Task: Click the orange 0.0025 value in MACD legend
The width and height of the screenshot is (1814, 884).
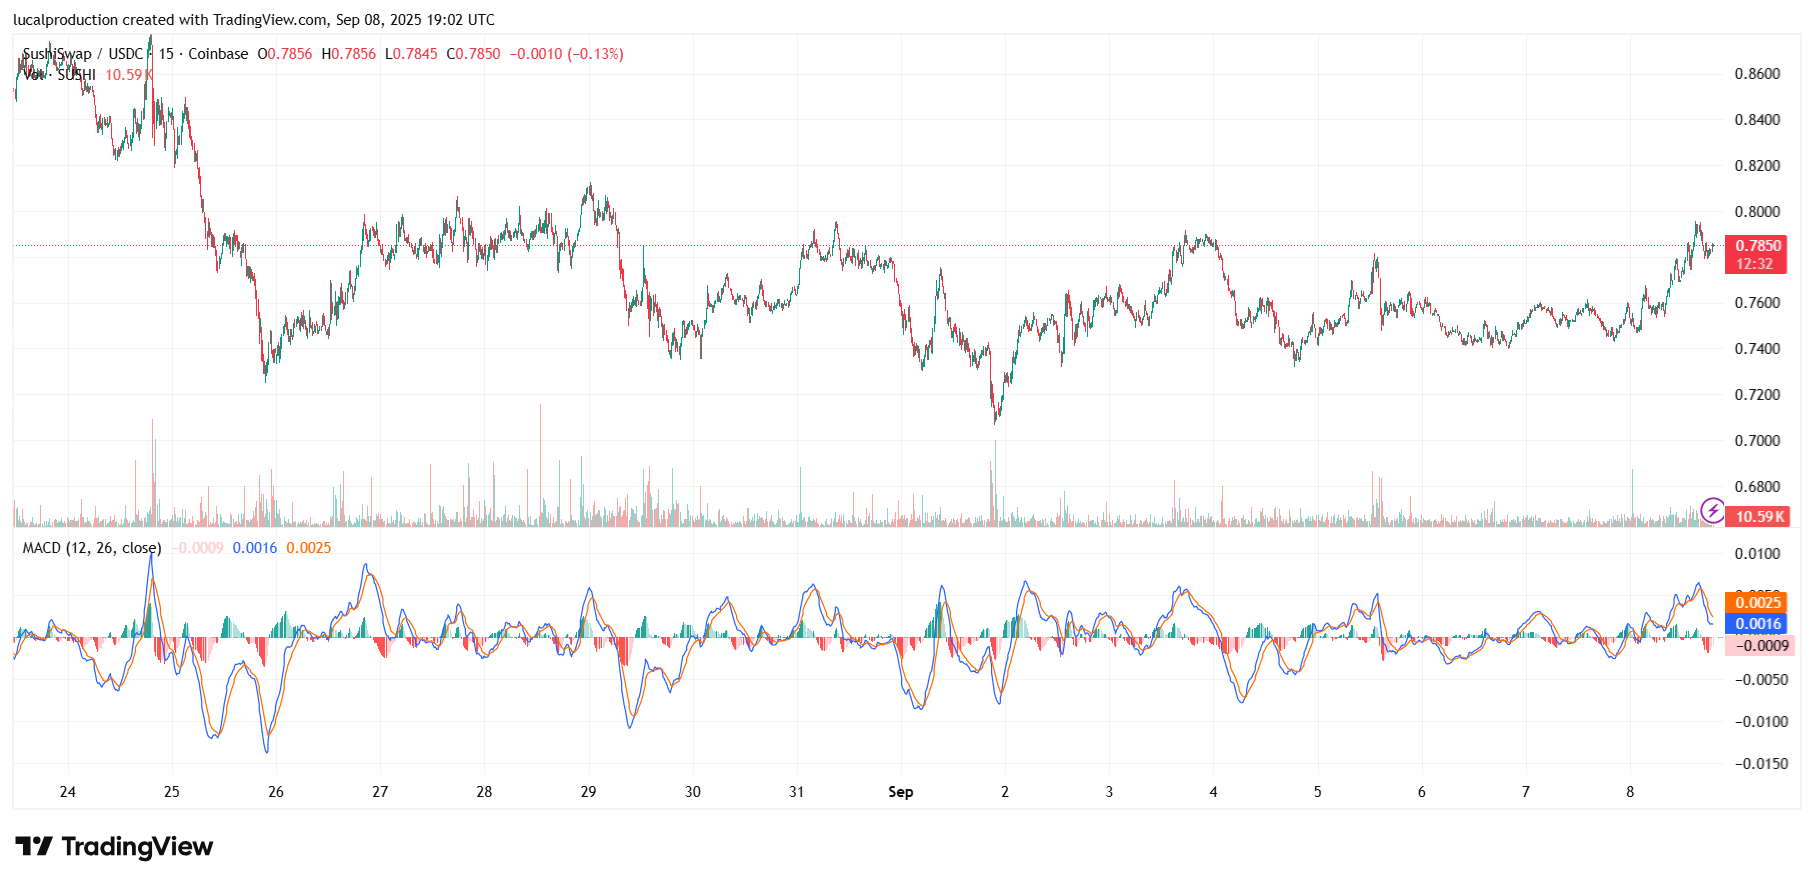Action: pos(309,548)
